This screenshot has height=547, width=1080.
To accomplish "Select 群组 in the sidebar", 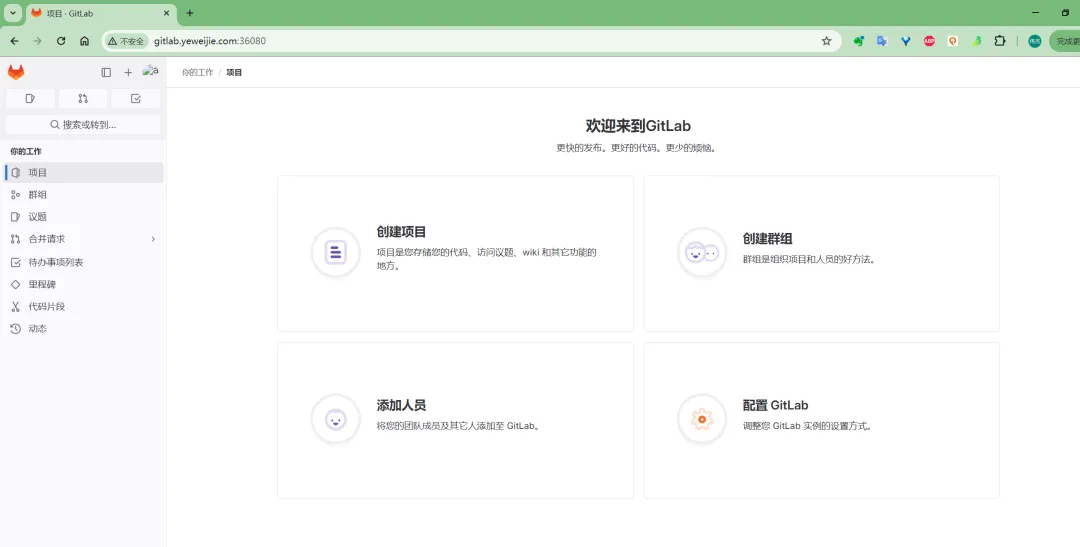I will pyautogui.click(x=38, y=195).
